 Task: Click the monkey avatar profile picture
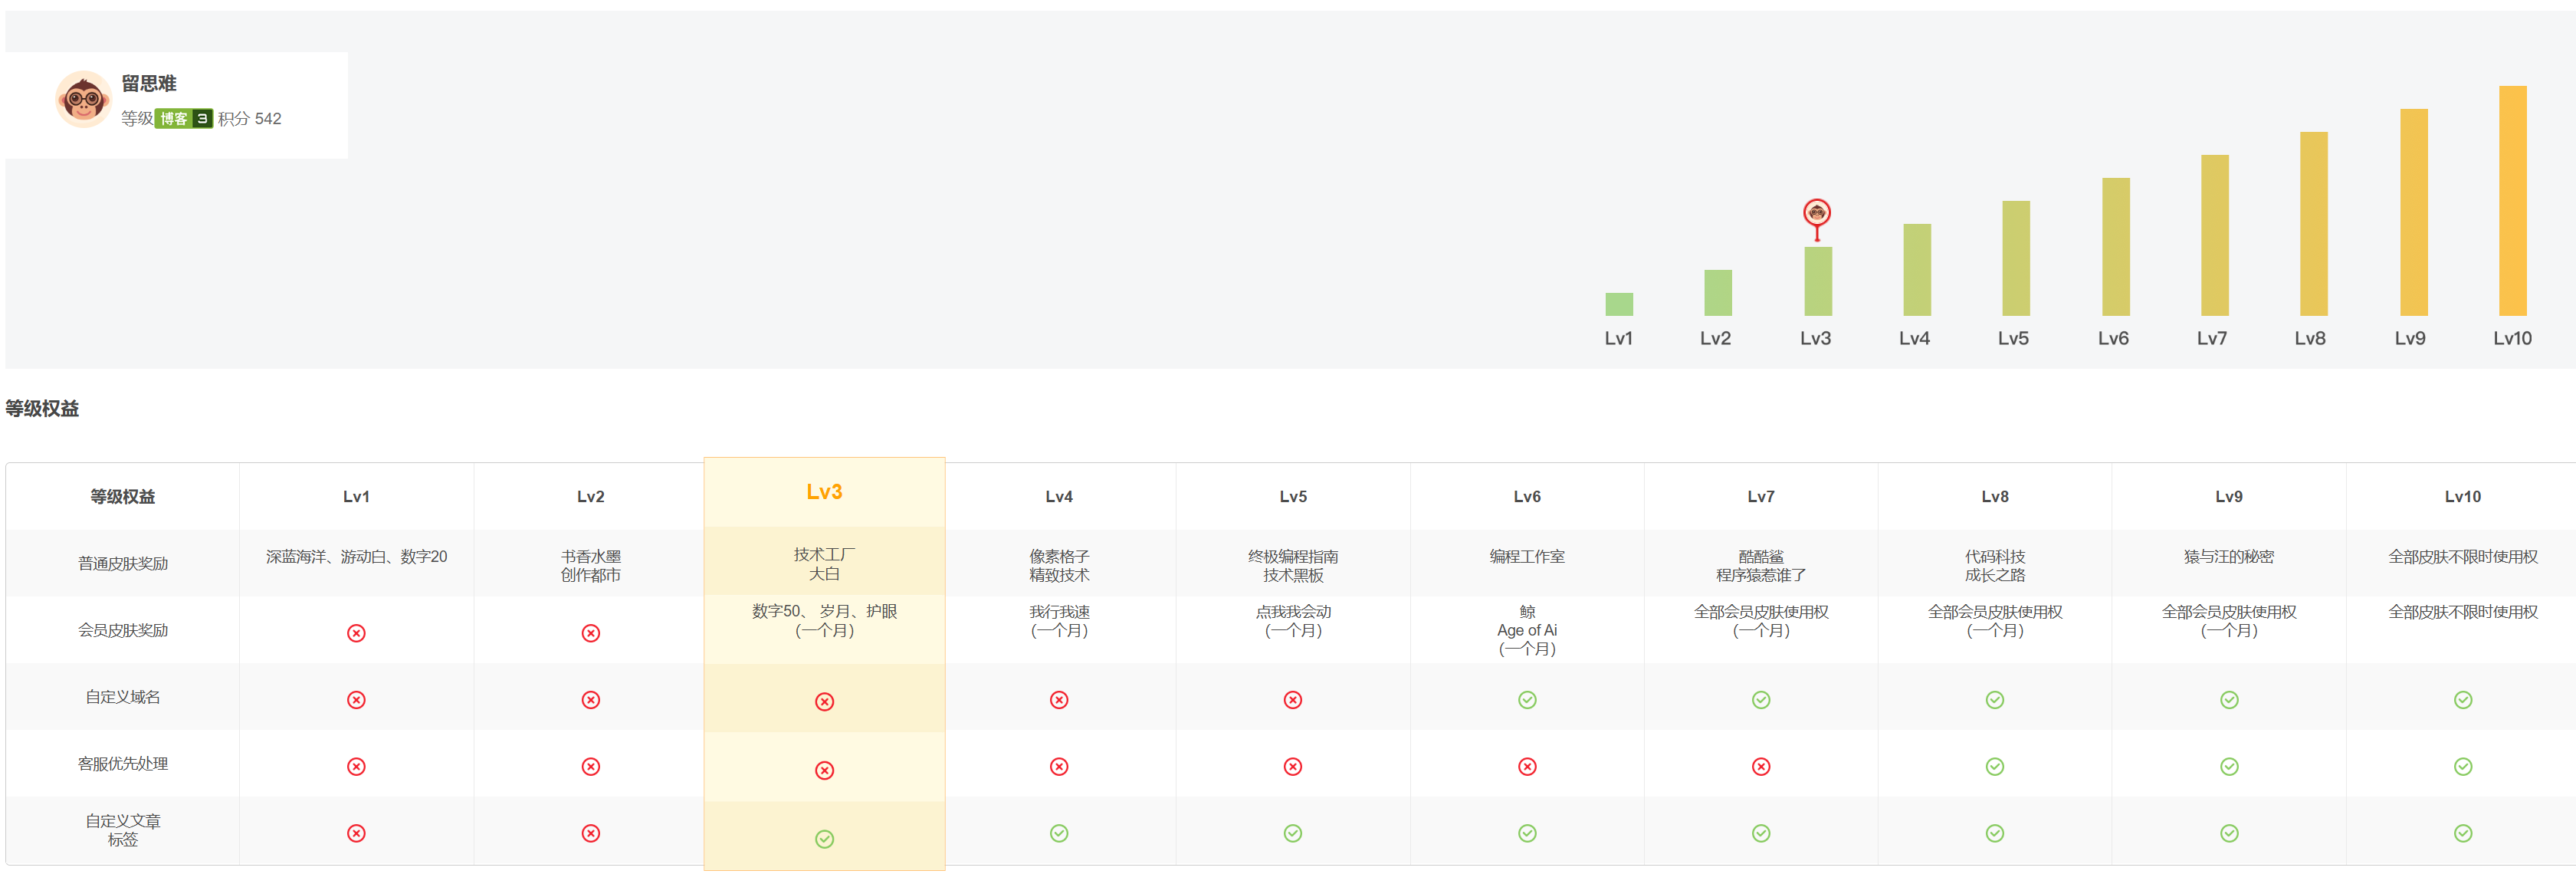click(83, 99)
